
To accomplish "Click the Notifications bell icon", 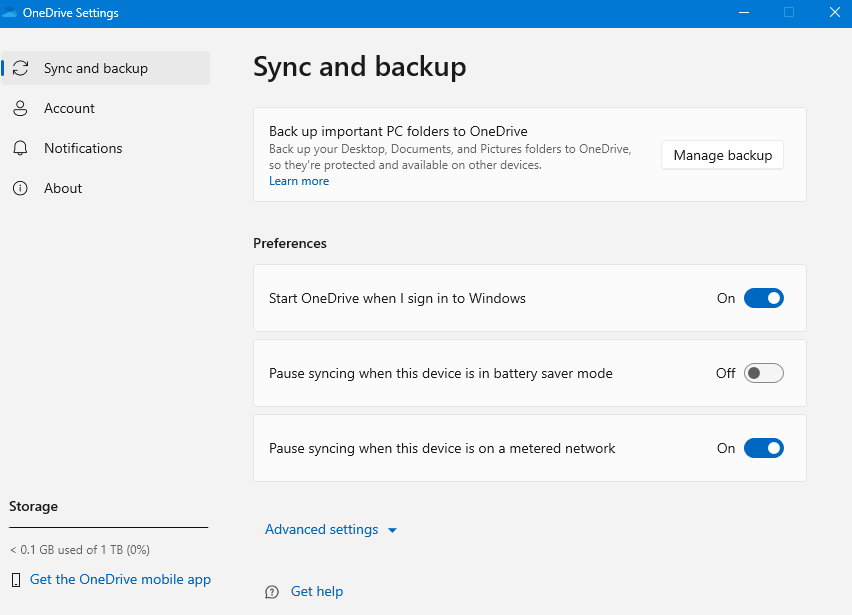I will click(x=20, y=148).
